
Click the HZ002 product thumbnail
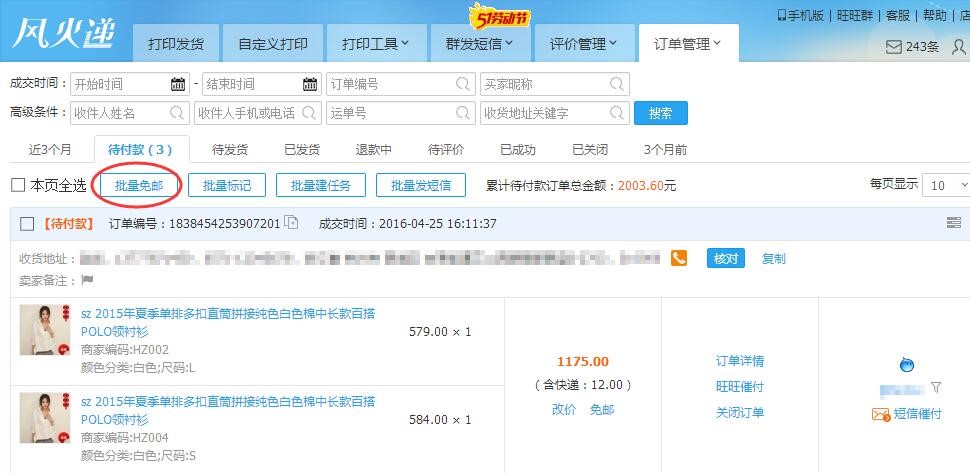45,330
